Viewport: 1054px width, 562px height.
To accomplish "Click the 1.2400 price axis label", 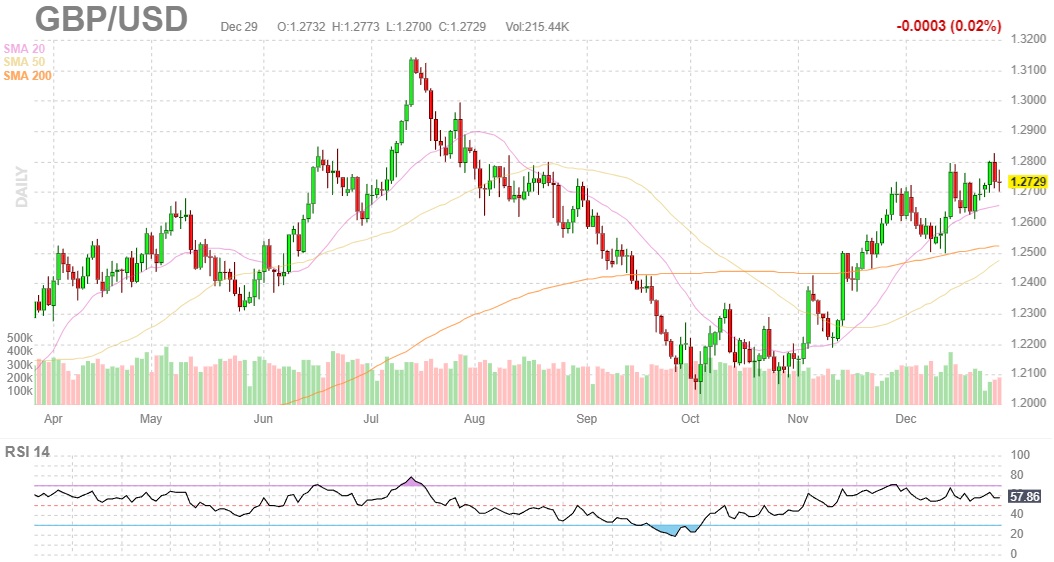I will tap(1028, 282).
